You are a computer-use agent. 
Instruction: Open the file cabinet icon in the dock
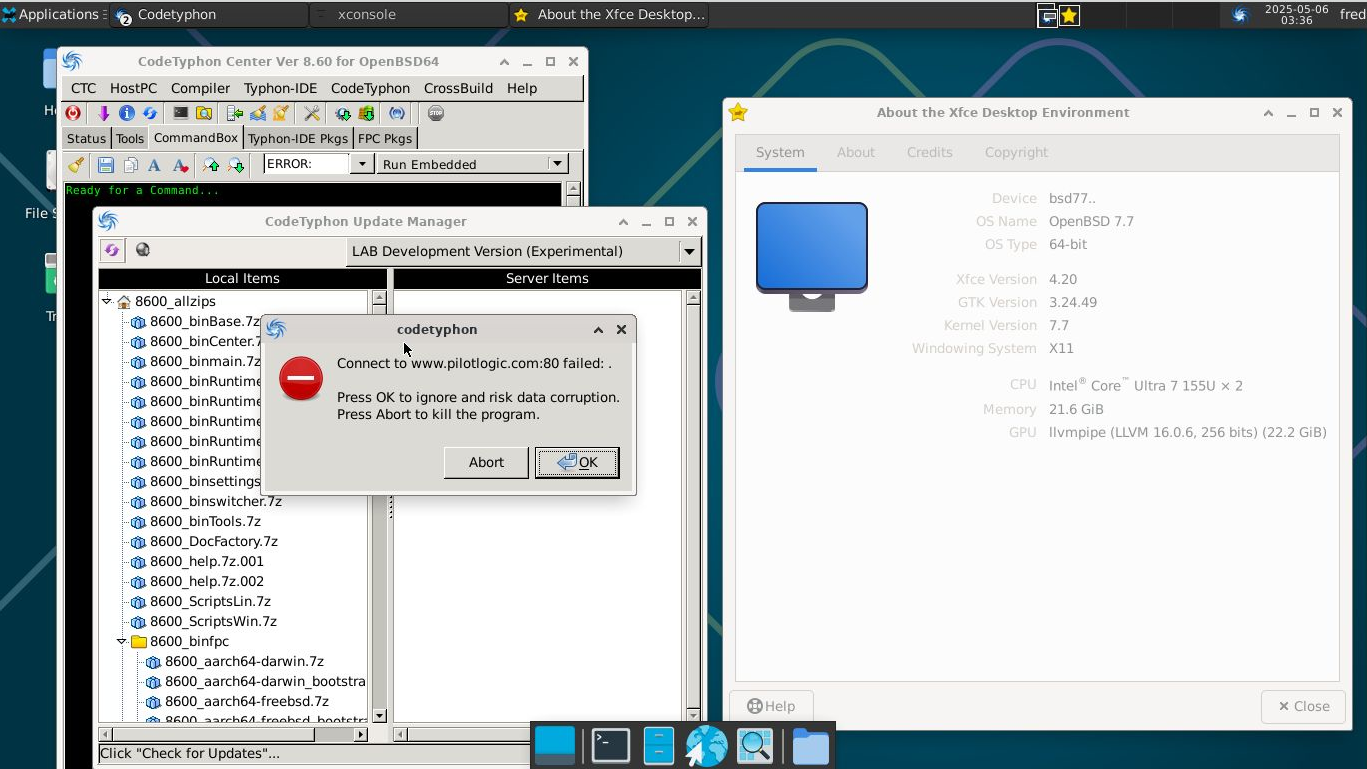[x=658, y=745]
